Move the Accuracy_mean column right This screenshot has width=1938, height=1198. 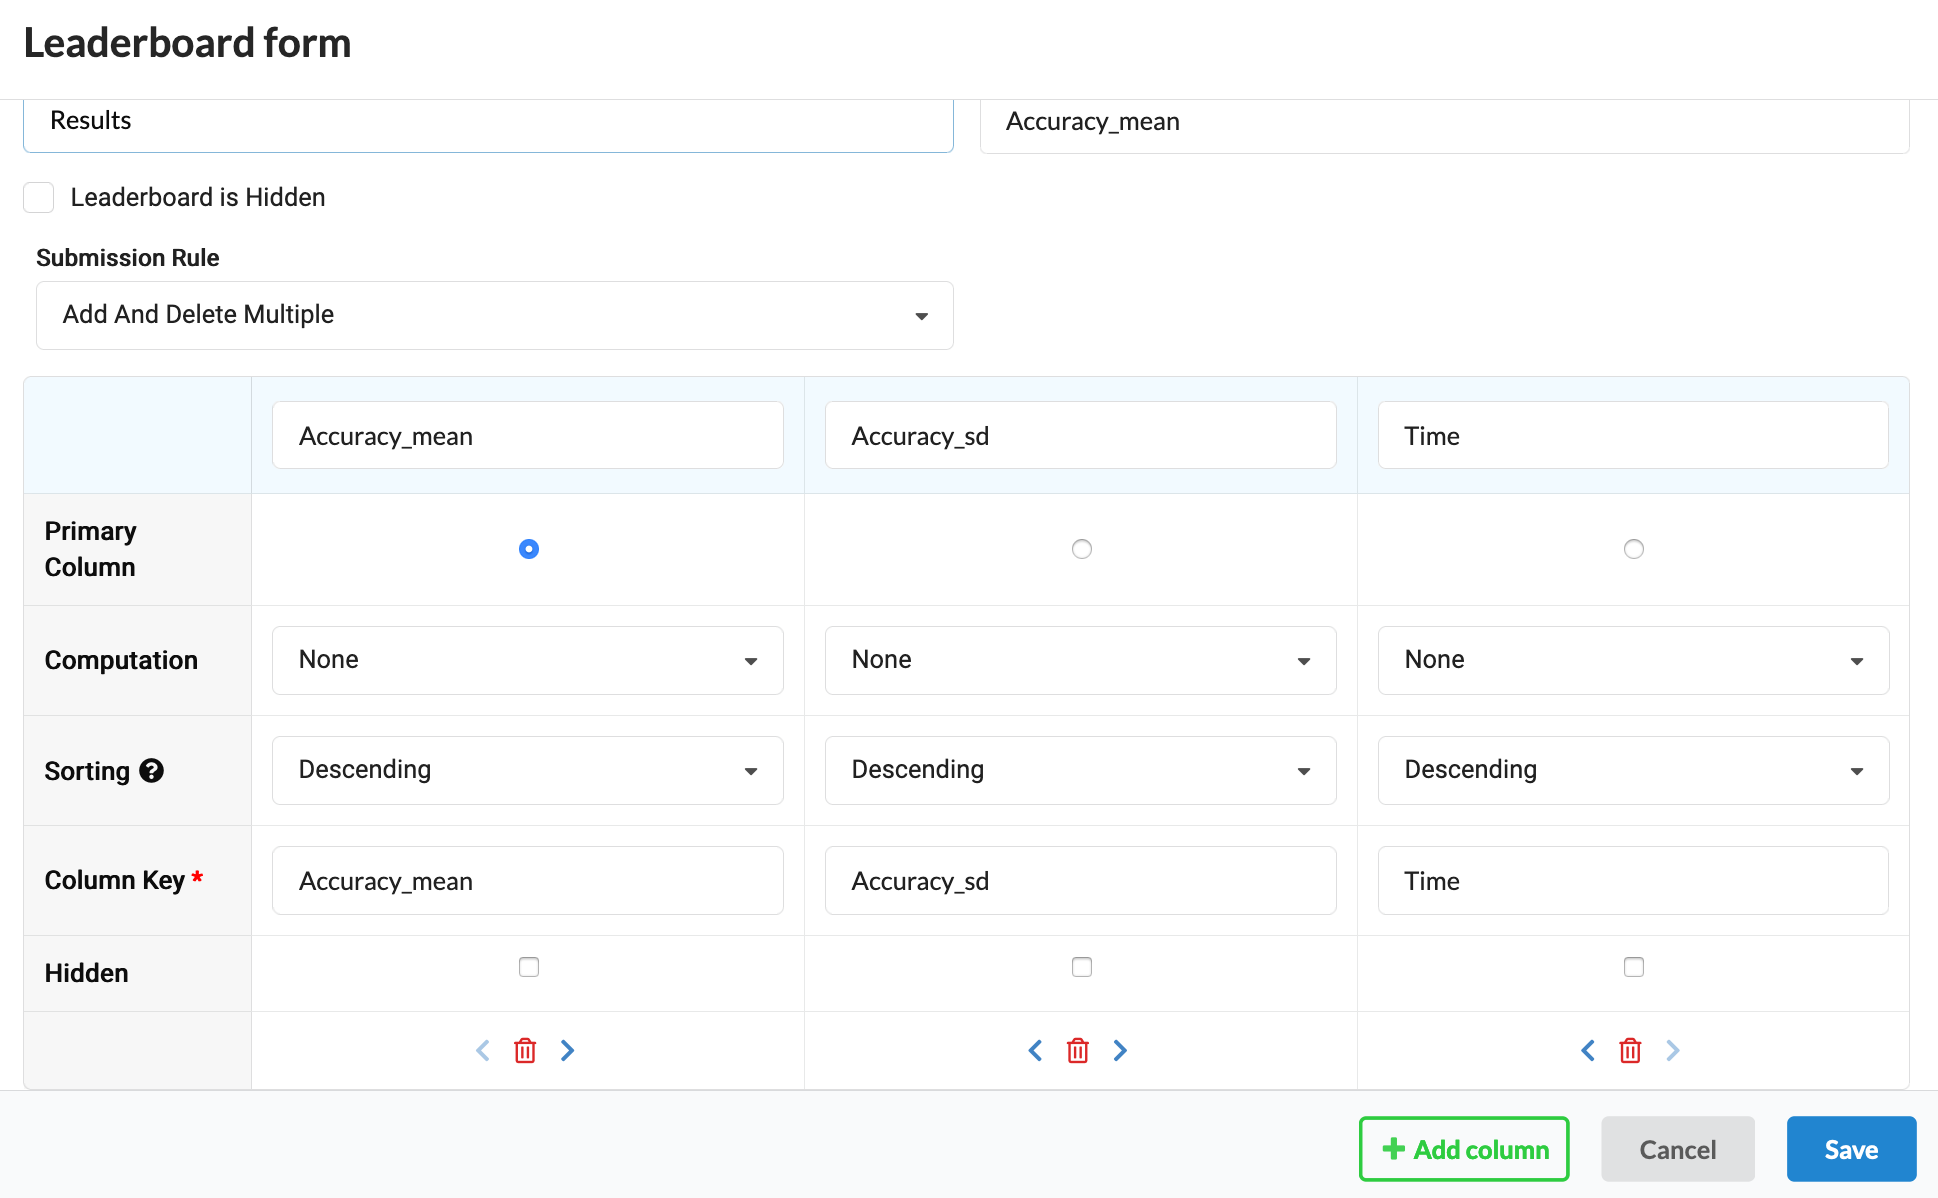coord(567,1050)
